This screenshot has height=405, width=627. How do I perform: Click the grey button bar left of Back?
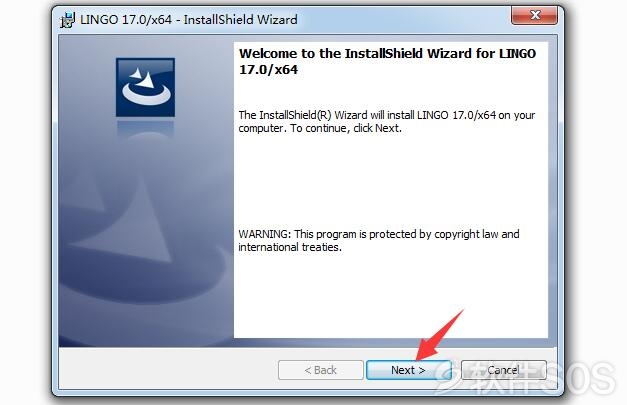(168, 369)
